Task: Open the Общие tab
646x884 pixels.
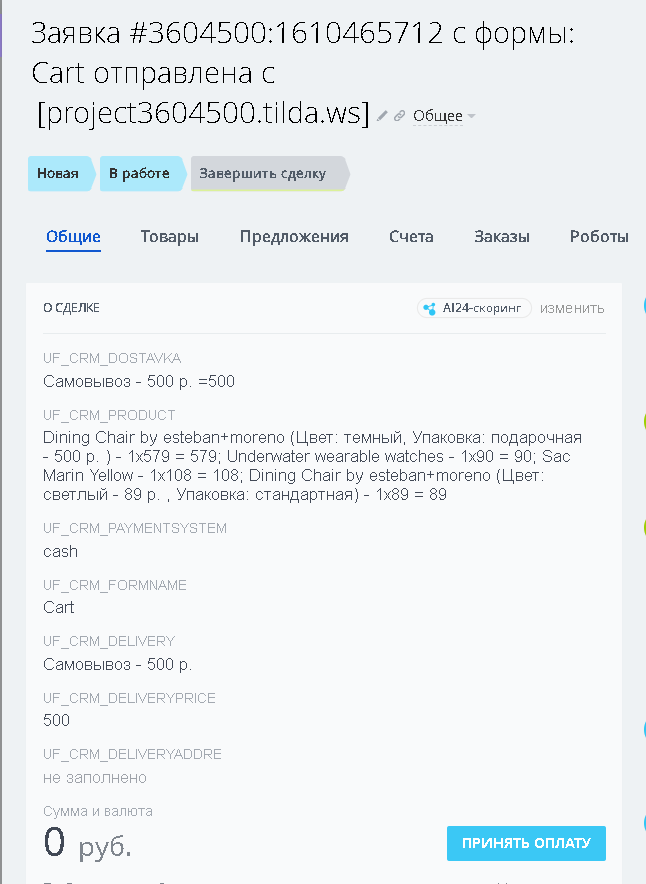Action: [x=73, y=237]
